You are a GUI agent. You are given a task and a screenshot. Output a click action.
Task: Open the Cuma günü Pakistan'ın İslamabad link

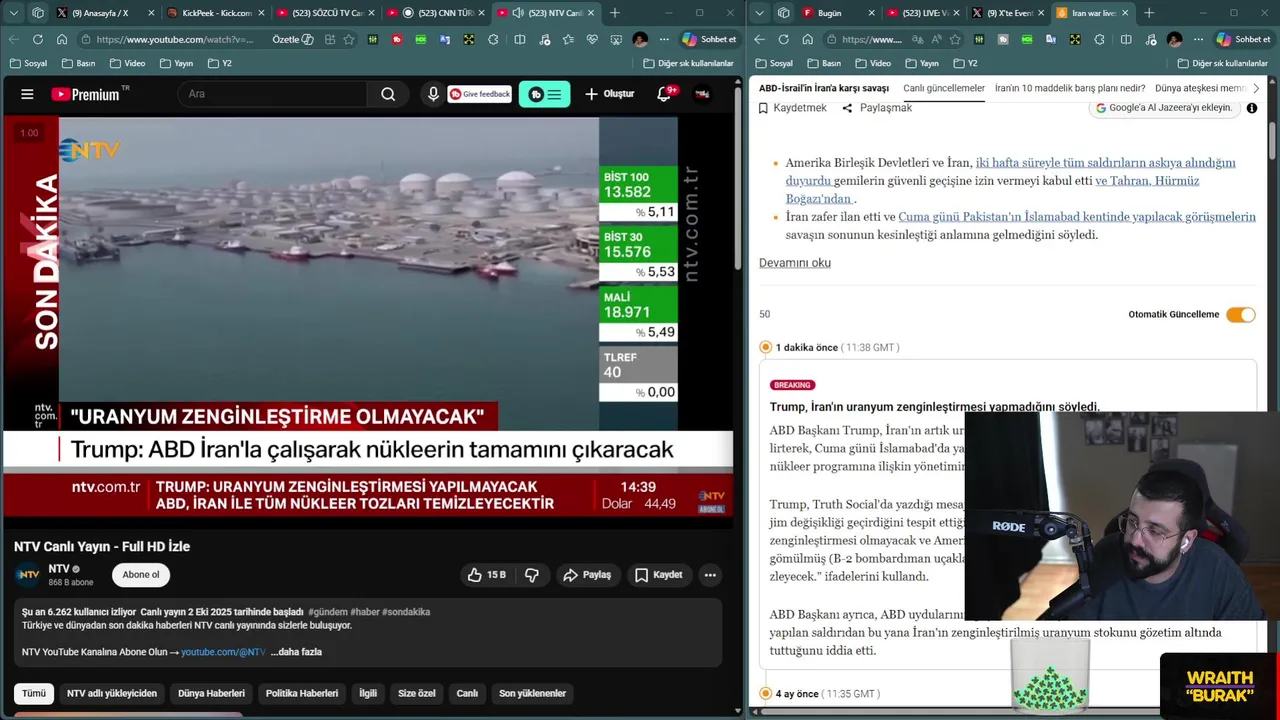(x=1077, y=217)
